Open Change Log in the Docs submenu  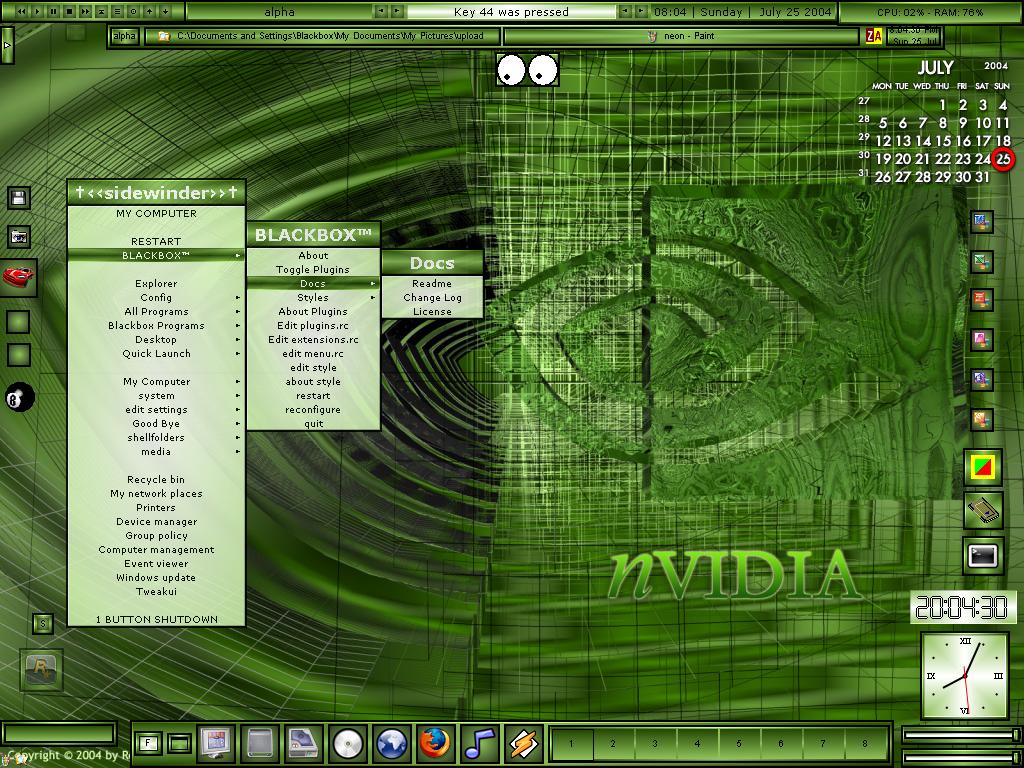(432, 298)
